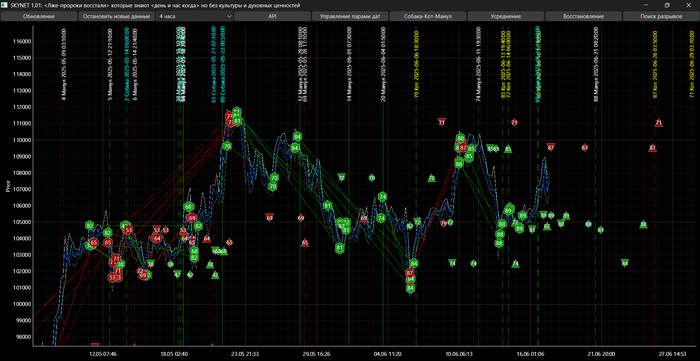
Task: Click vertical line label 5 Манул 2025-05-12
Action: (x=110, y=65)
